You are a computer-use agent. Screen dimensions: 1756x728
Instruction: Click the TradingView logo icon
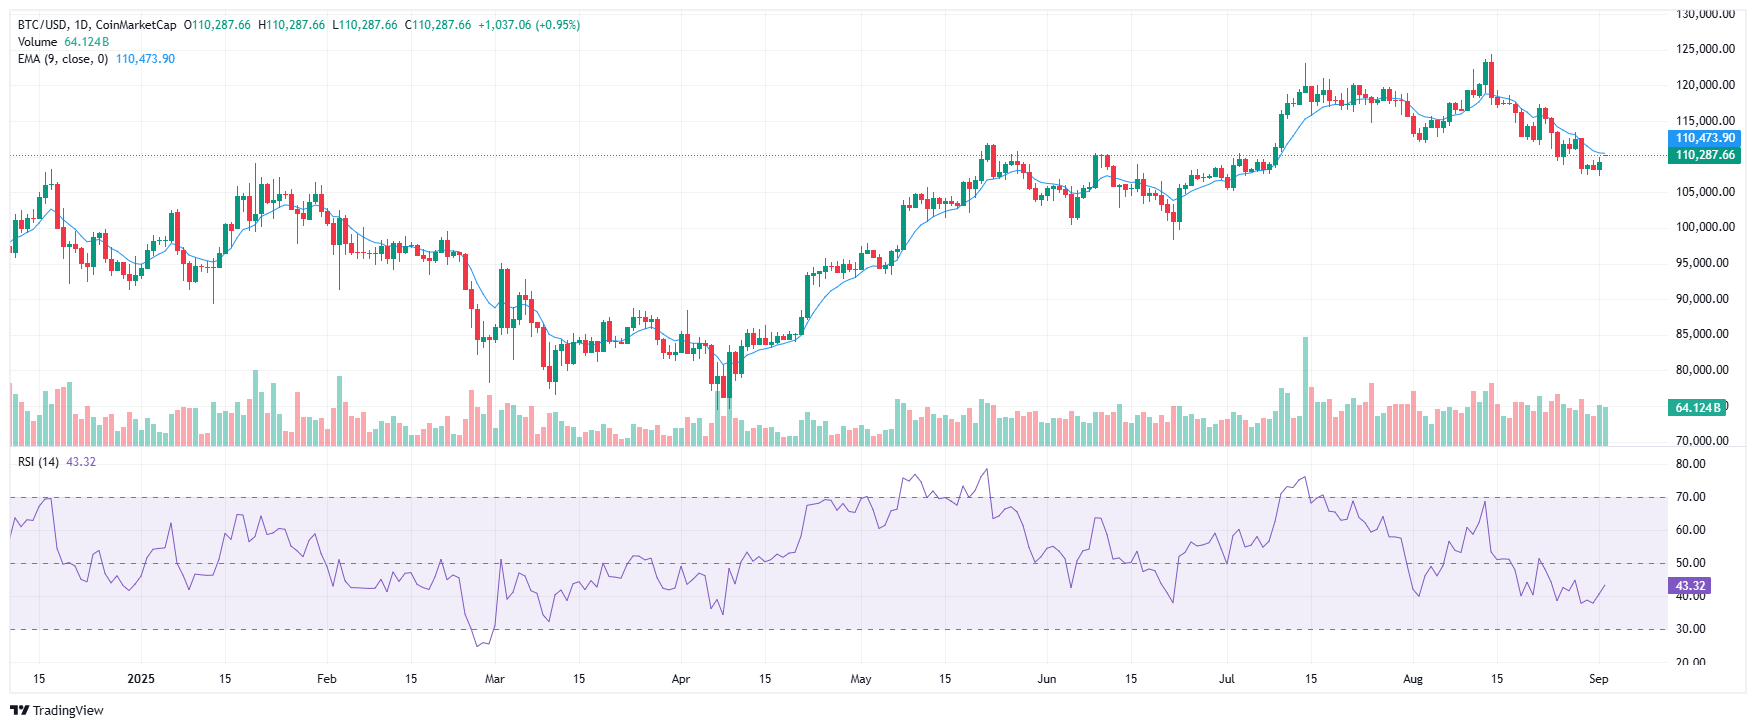19,710
